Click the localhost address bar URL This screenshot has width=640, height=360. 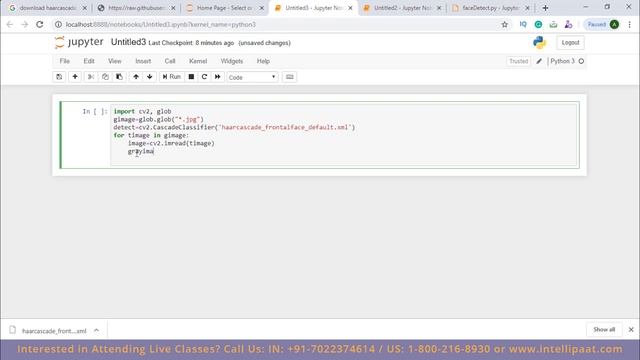(161, 24)
